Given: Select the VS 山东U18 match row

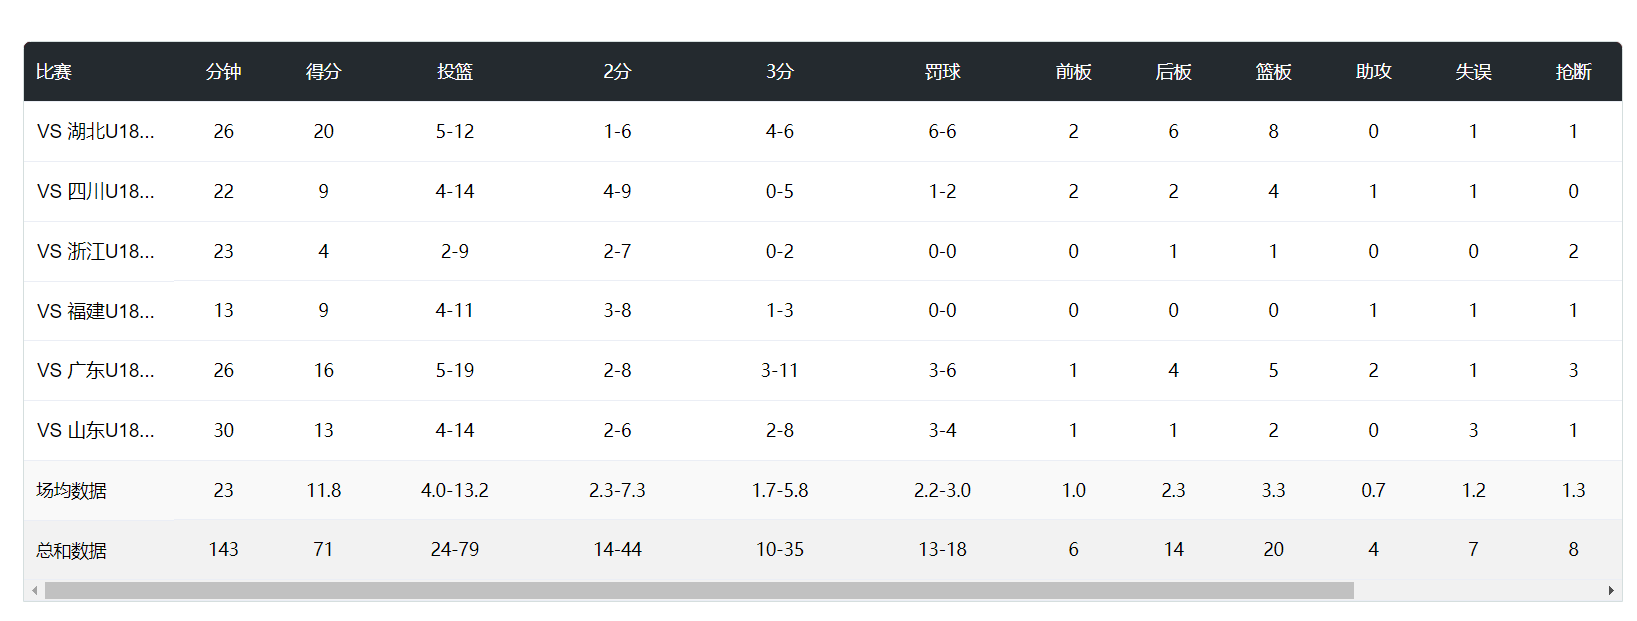Looking at the screenshot, I should coord(96,430).
